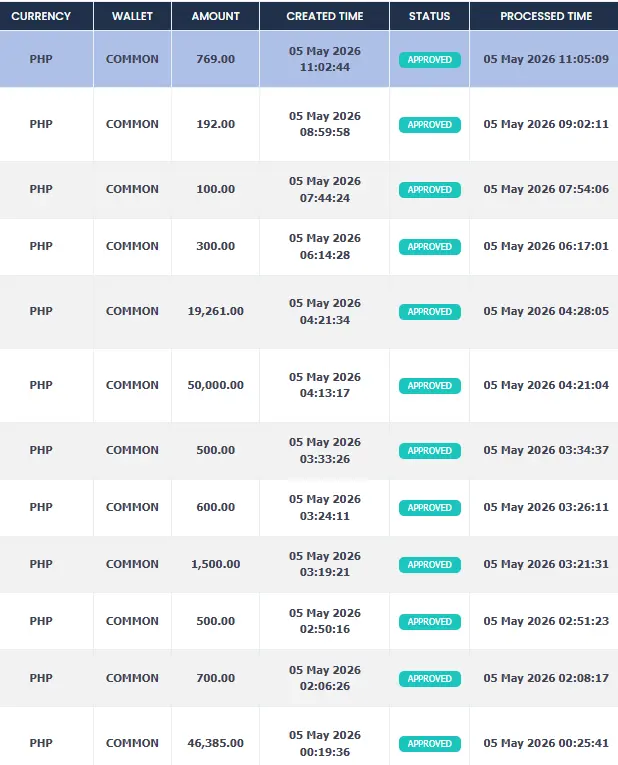The width and height of the screenshot is (618, 765).
Task: Click APPROVED badge in the 769.00 row
Action: point(430,60)
